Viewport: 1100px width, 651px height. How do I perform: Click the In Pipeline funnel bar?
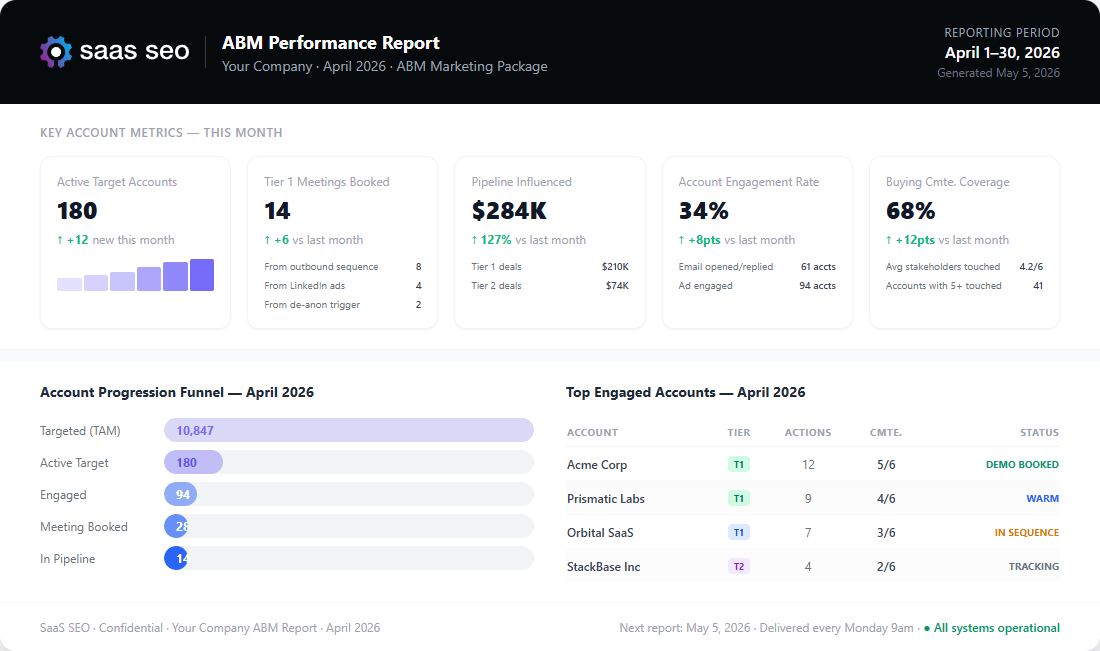(x=176, y=558)
